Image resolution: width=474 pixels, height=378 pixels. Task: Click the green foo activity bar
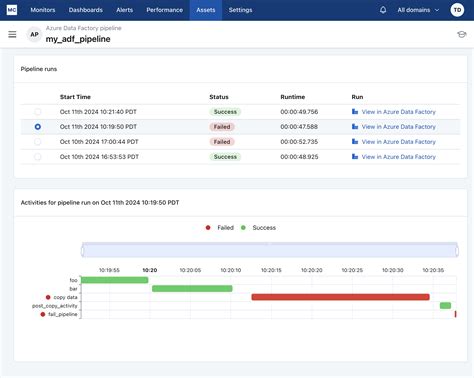pos(115,280)
